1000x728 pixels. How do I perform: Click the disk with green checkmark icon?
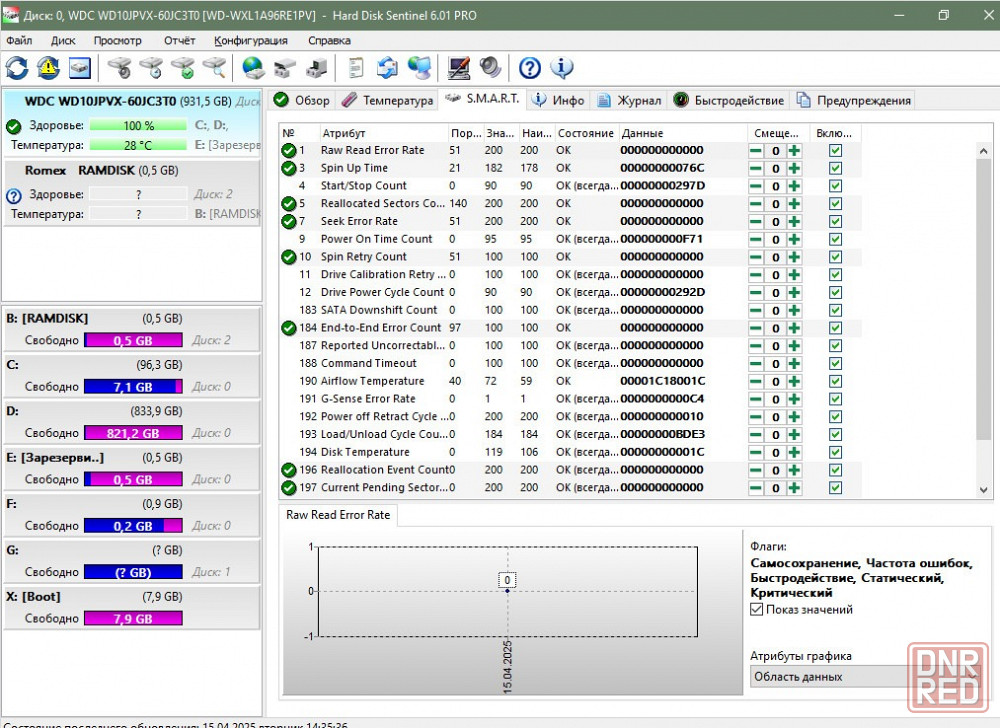click(x=184, y=68)
